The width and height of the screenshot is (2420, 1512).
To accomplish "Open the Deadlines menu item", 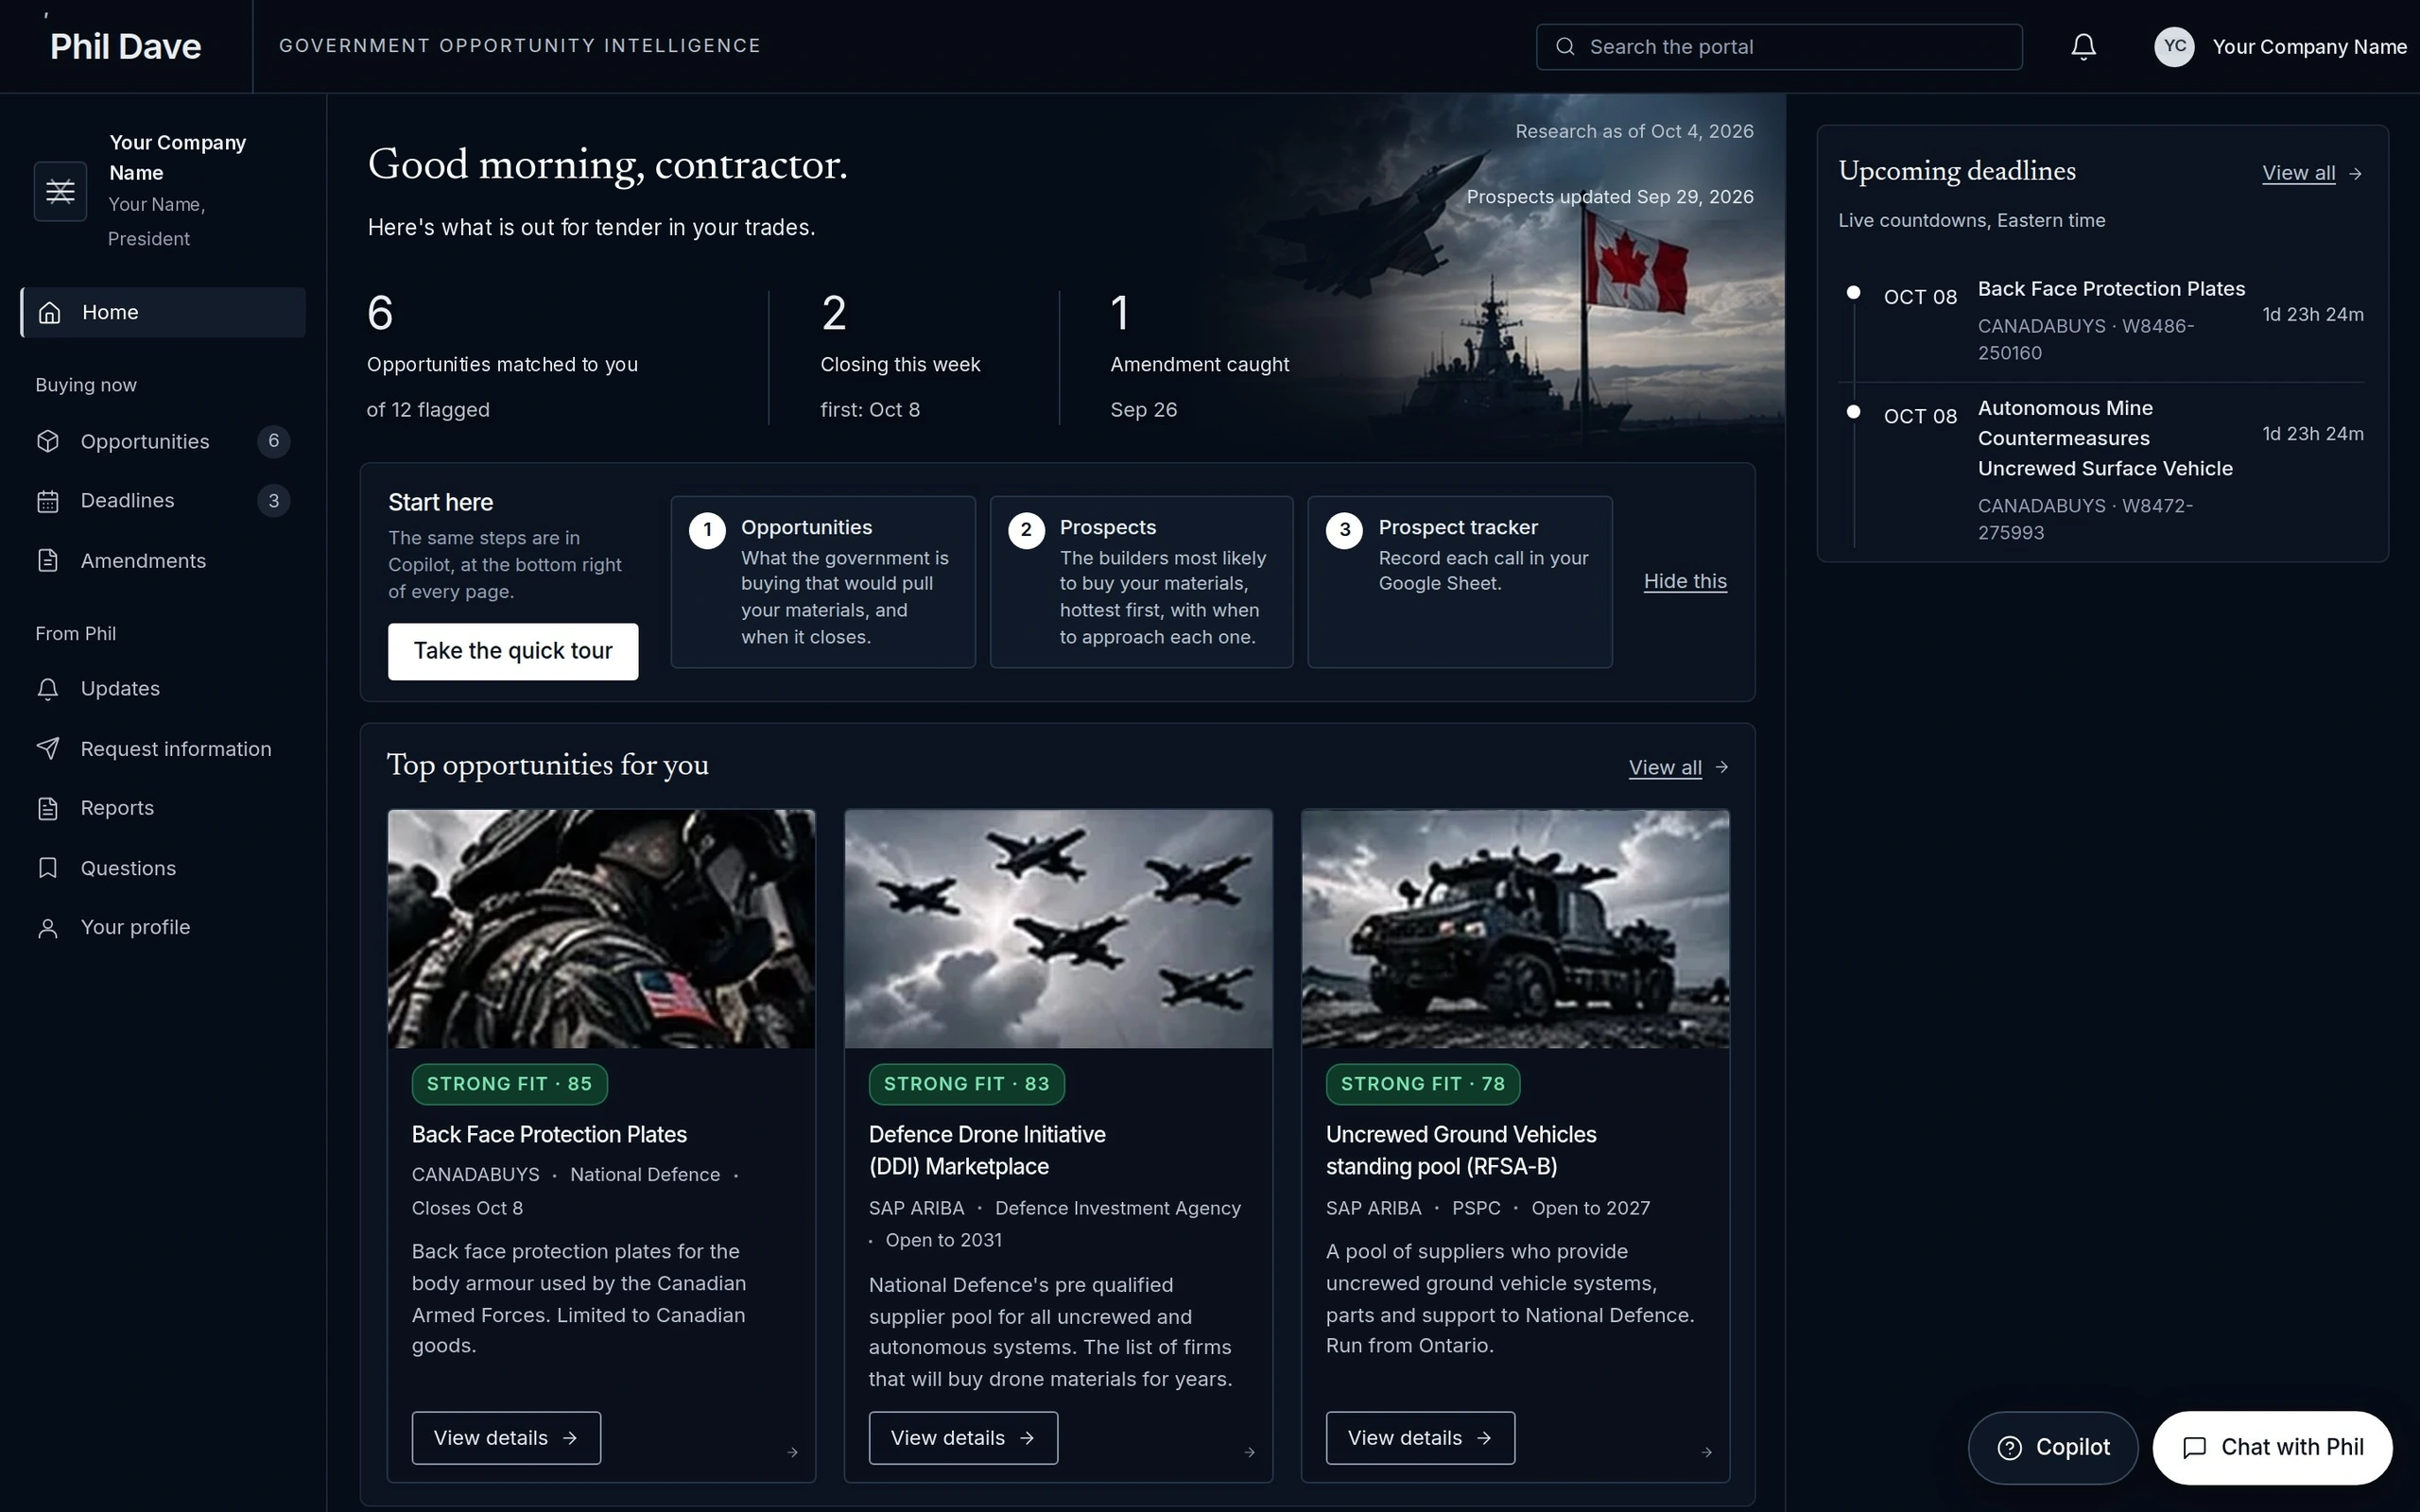I will (163, 501).
